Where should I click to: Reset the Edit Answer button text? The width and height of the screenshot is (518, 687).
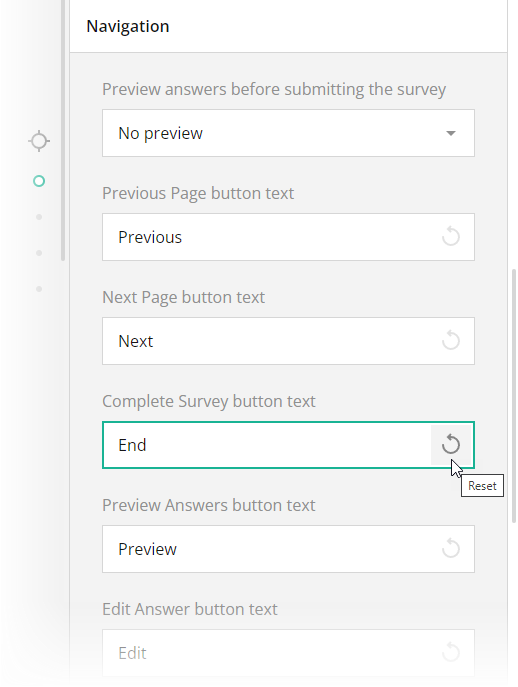(x=451, y=653)
